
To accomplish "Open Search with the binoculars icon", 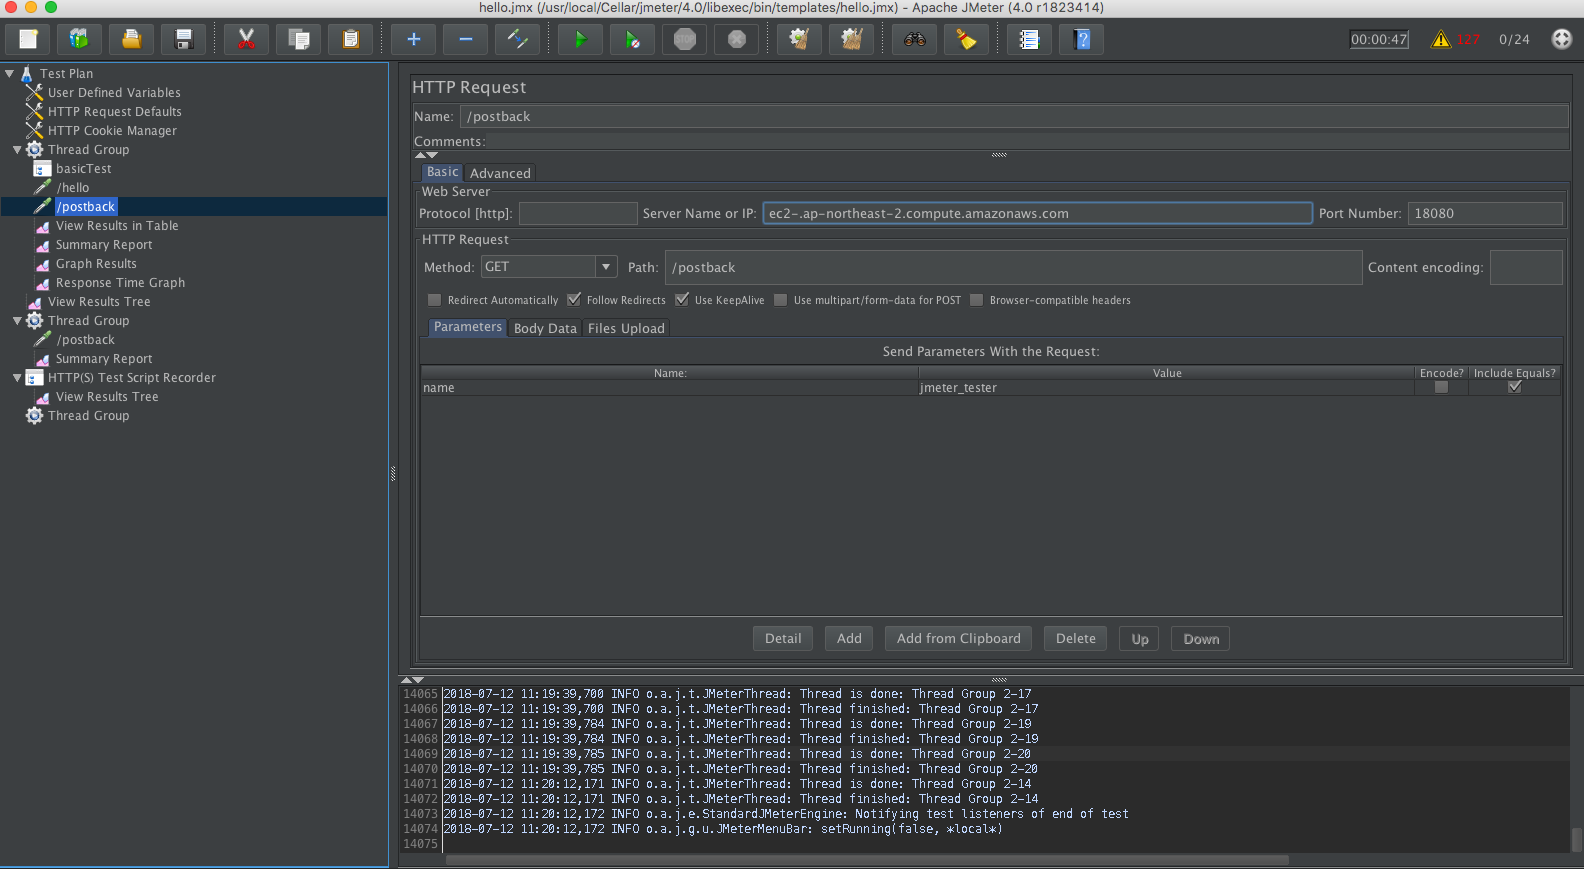I will point(914,40).
